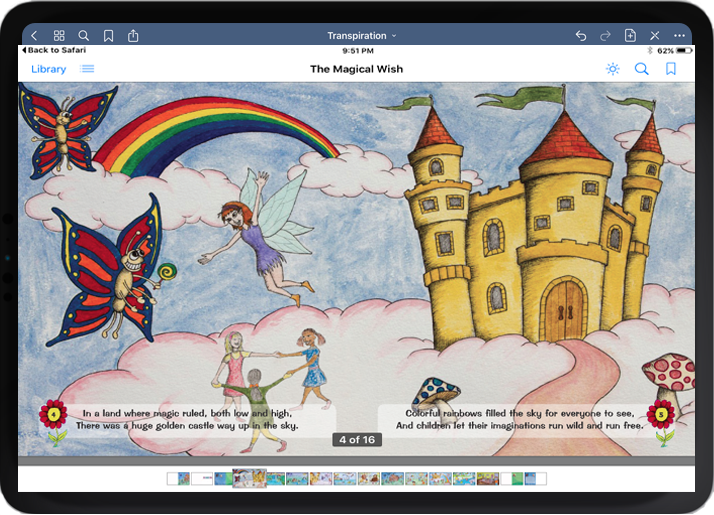
Task: Click the blue search magnifier icon
Action: click(642, 69)
